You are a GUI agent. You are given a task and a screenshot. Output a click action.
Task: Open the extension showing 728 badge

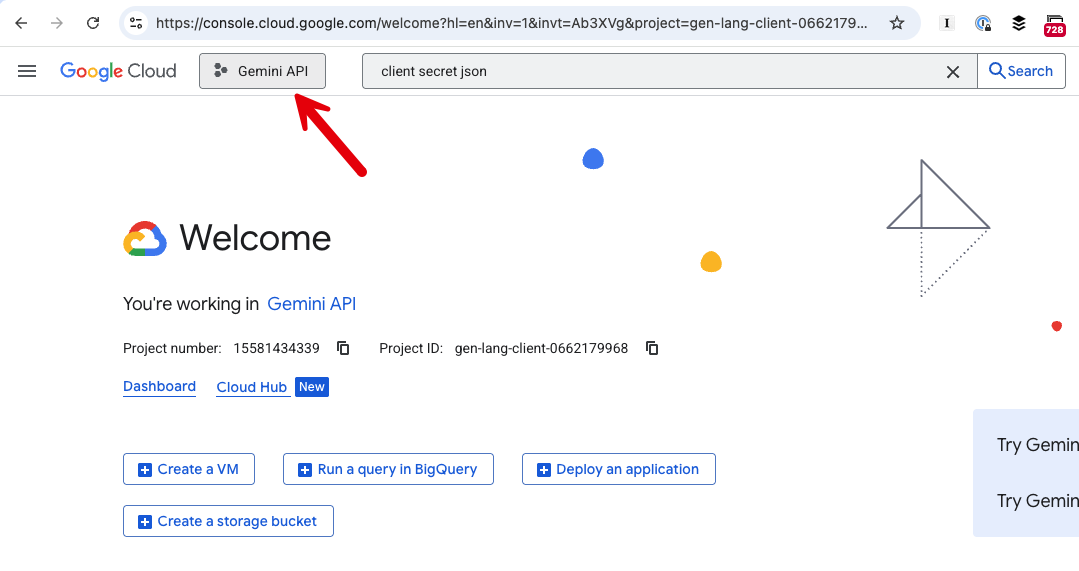point(1054,25)
